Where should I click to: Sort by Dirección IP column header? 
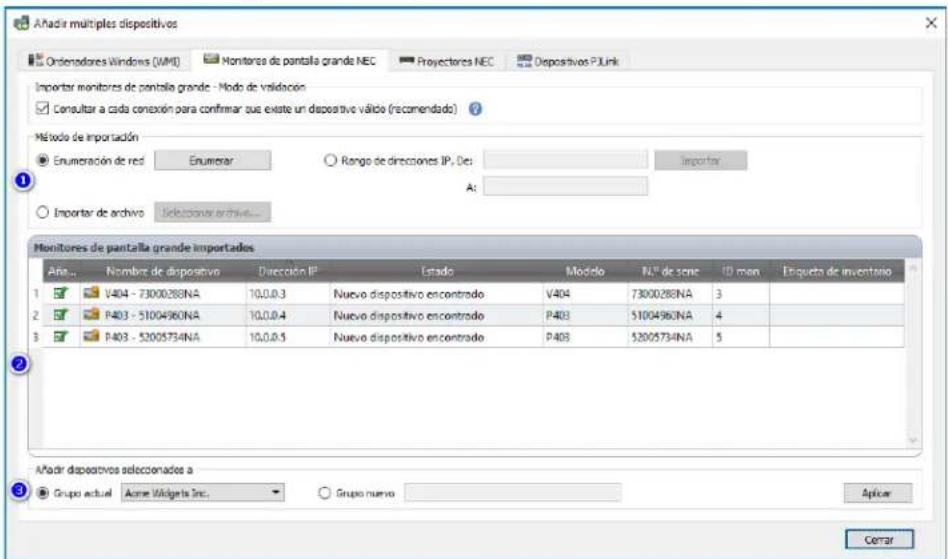288,271
